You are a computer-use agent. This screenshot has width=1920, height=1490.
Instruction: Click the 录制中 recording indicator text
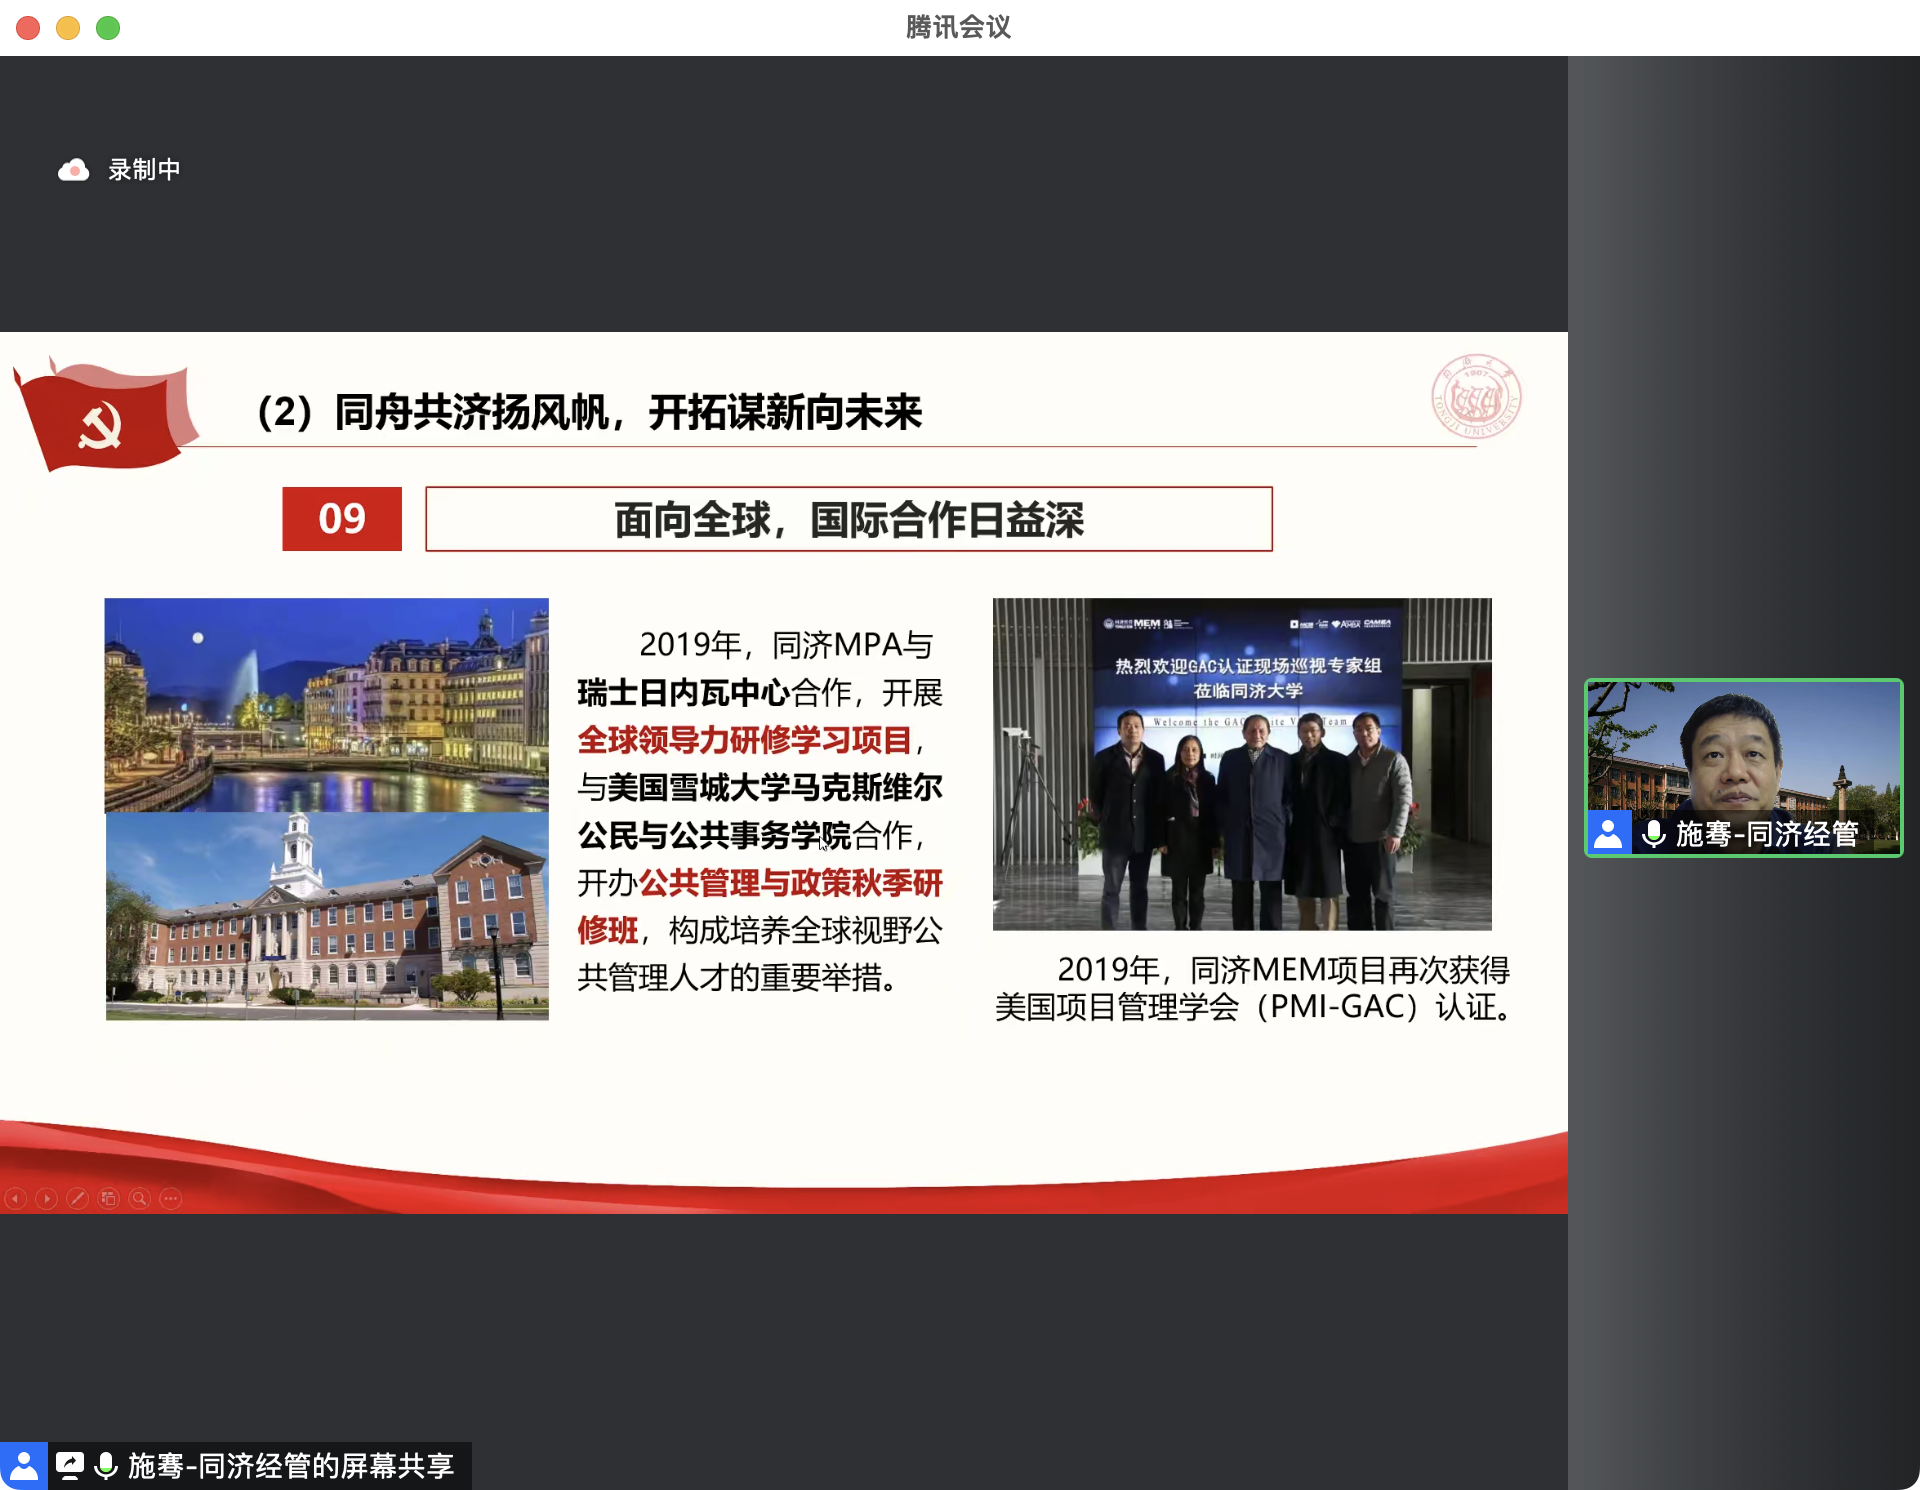tap(144, 170)
